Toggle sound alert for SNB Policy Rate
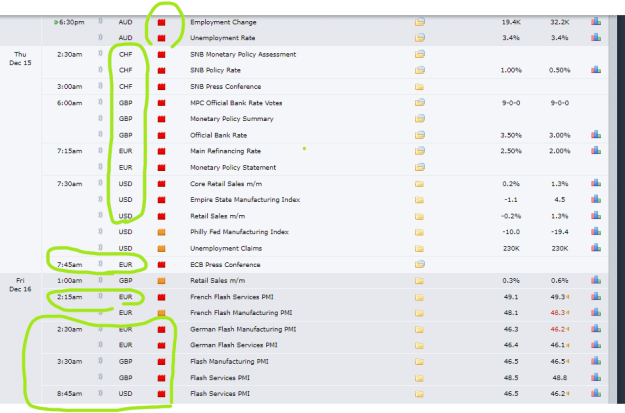Viewport: 625px width, 413px height. [x=100, y=69]
